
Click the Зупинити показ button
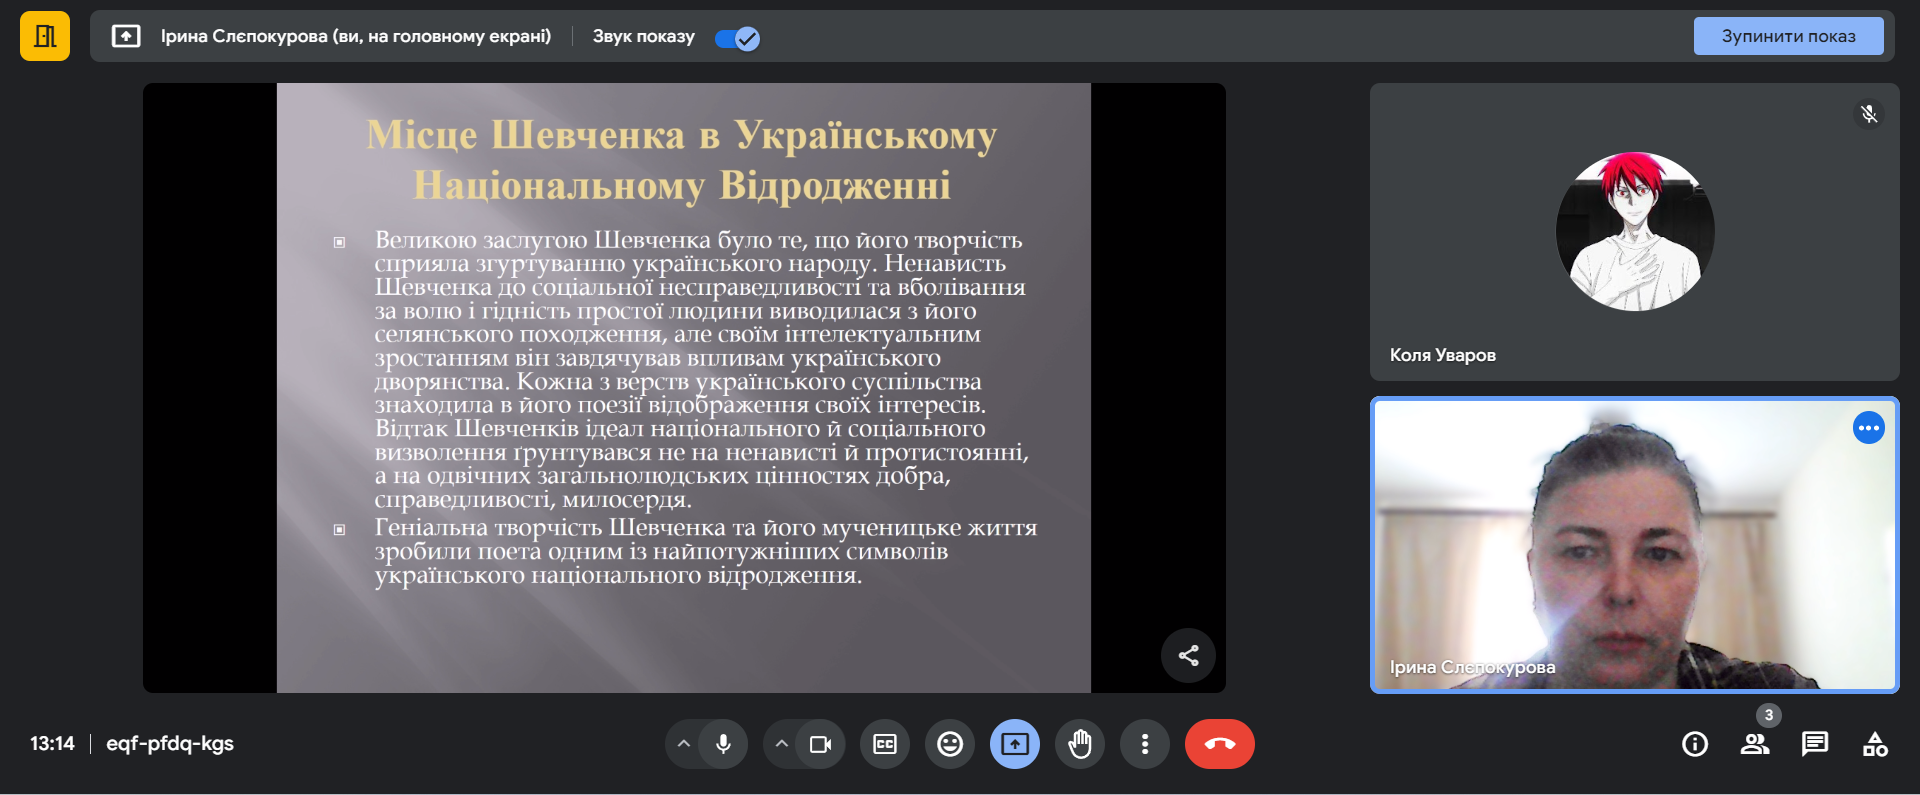coord(1787,36)
